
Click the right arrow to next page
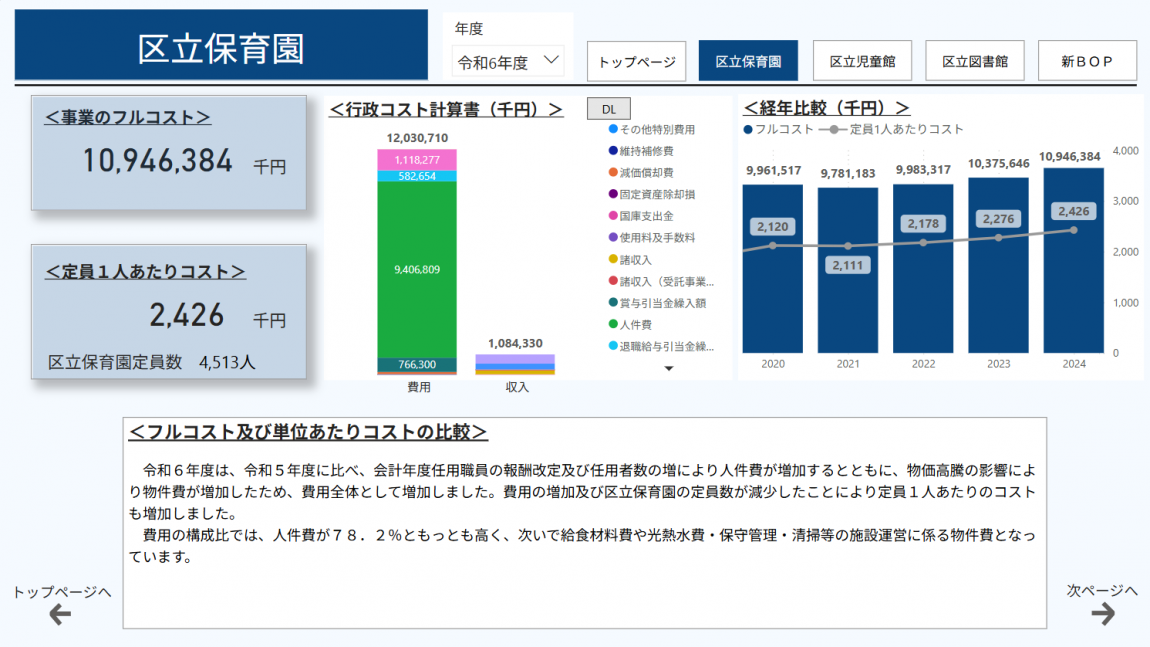coord(1102,614)
